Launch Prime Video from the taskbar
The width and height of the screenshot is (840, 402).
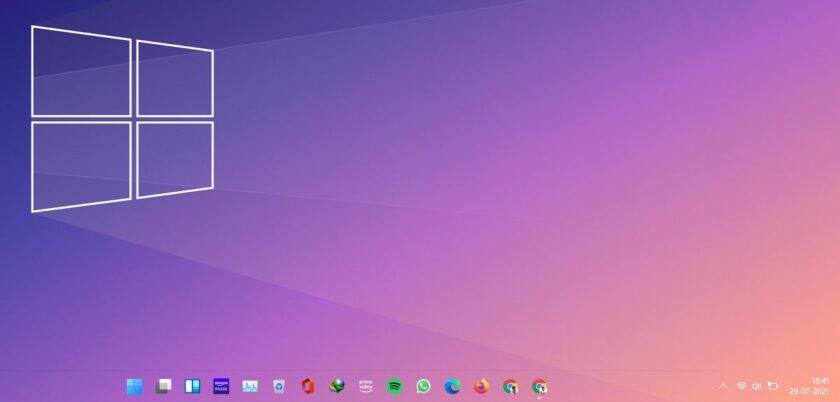(x=366, y=386)
